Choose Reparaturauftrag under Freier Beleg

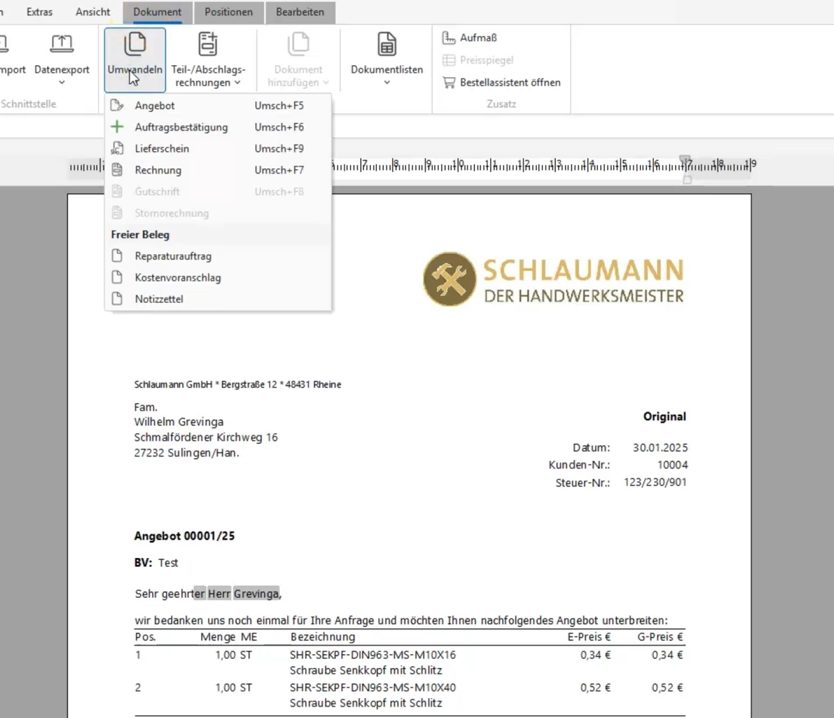[218, 256]
